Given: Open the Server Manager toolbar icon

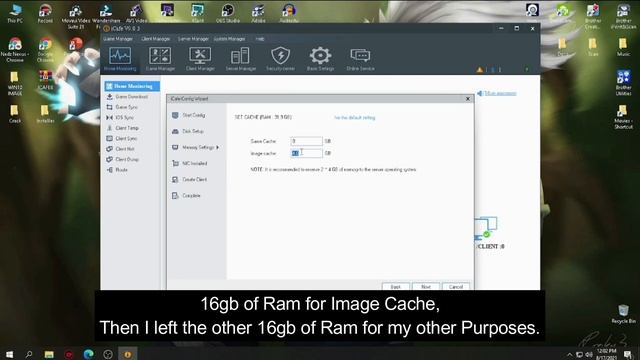Looking at the screenshot, I should (x=240, y=59).
